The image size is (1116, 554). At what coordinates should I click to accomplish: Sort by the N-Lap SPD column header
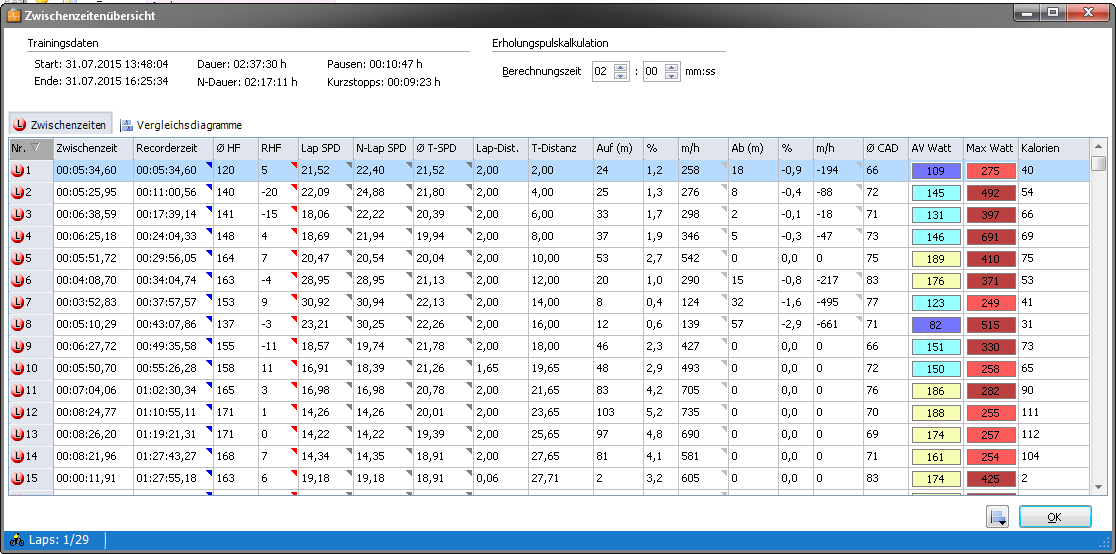(x=383, y=148)
